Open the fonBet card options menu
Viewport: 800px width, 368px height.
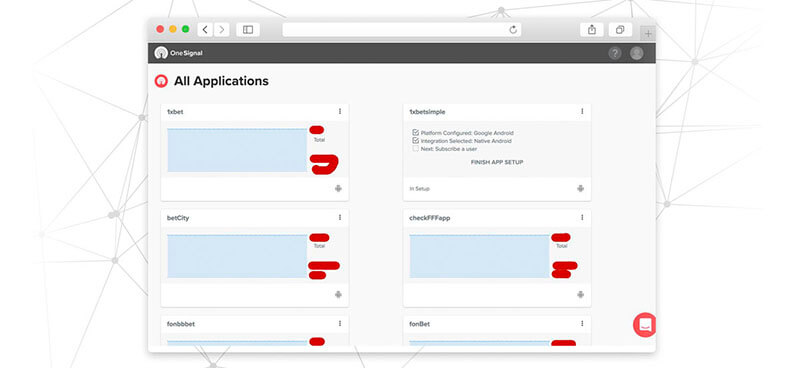582,324
